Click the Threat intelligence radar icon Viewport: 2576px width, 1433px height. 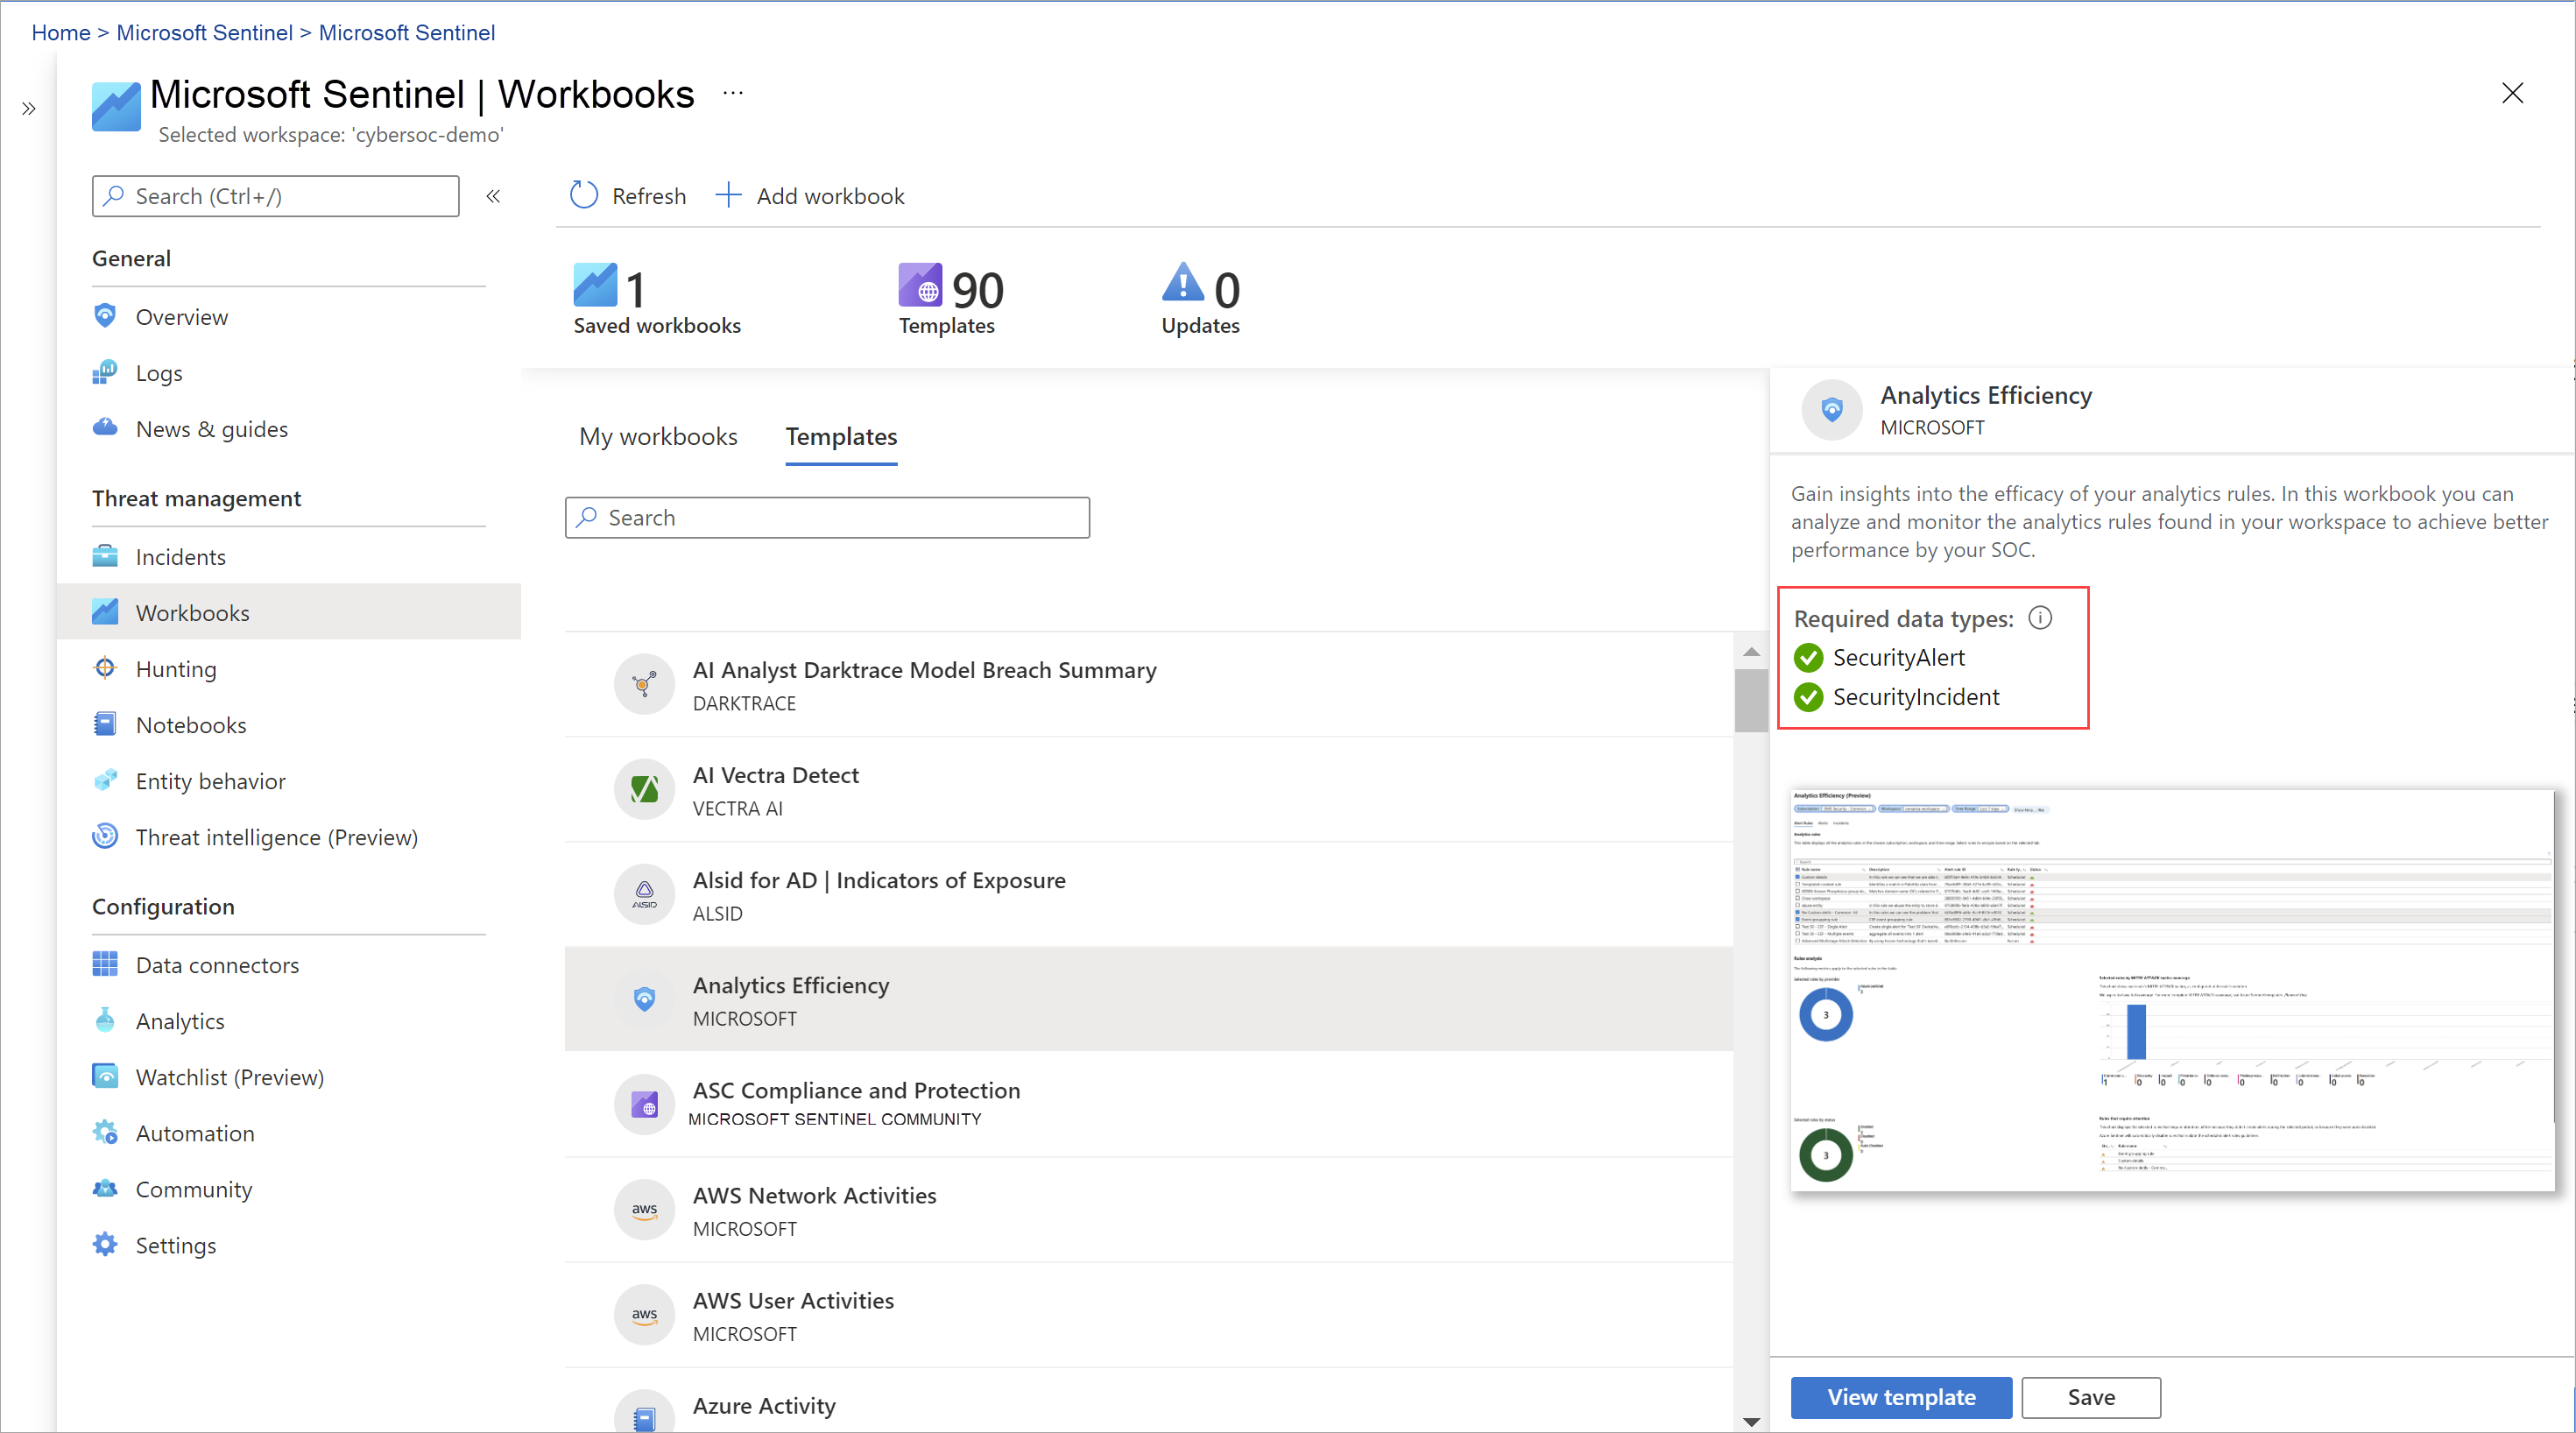105,836
